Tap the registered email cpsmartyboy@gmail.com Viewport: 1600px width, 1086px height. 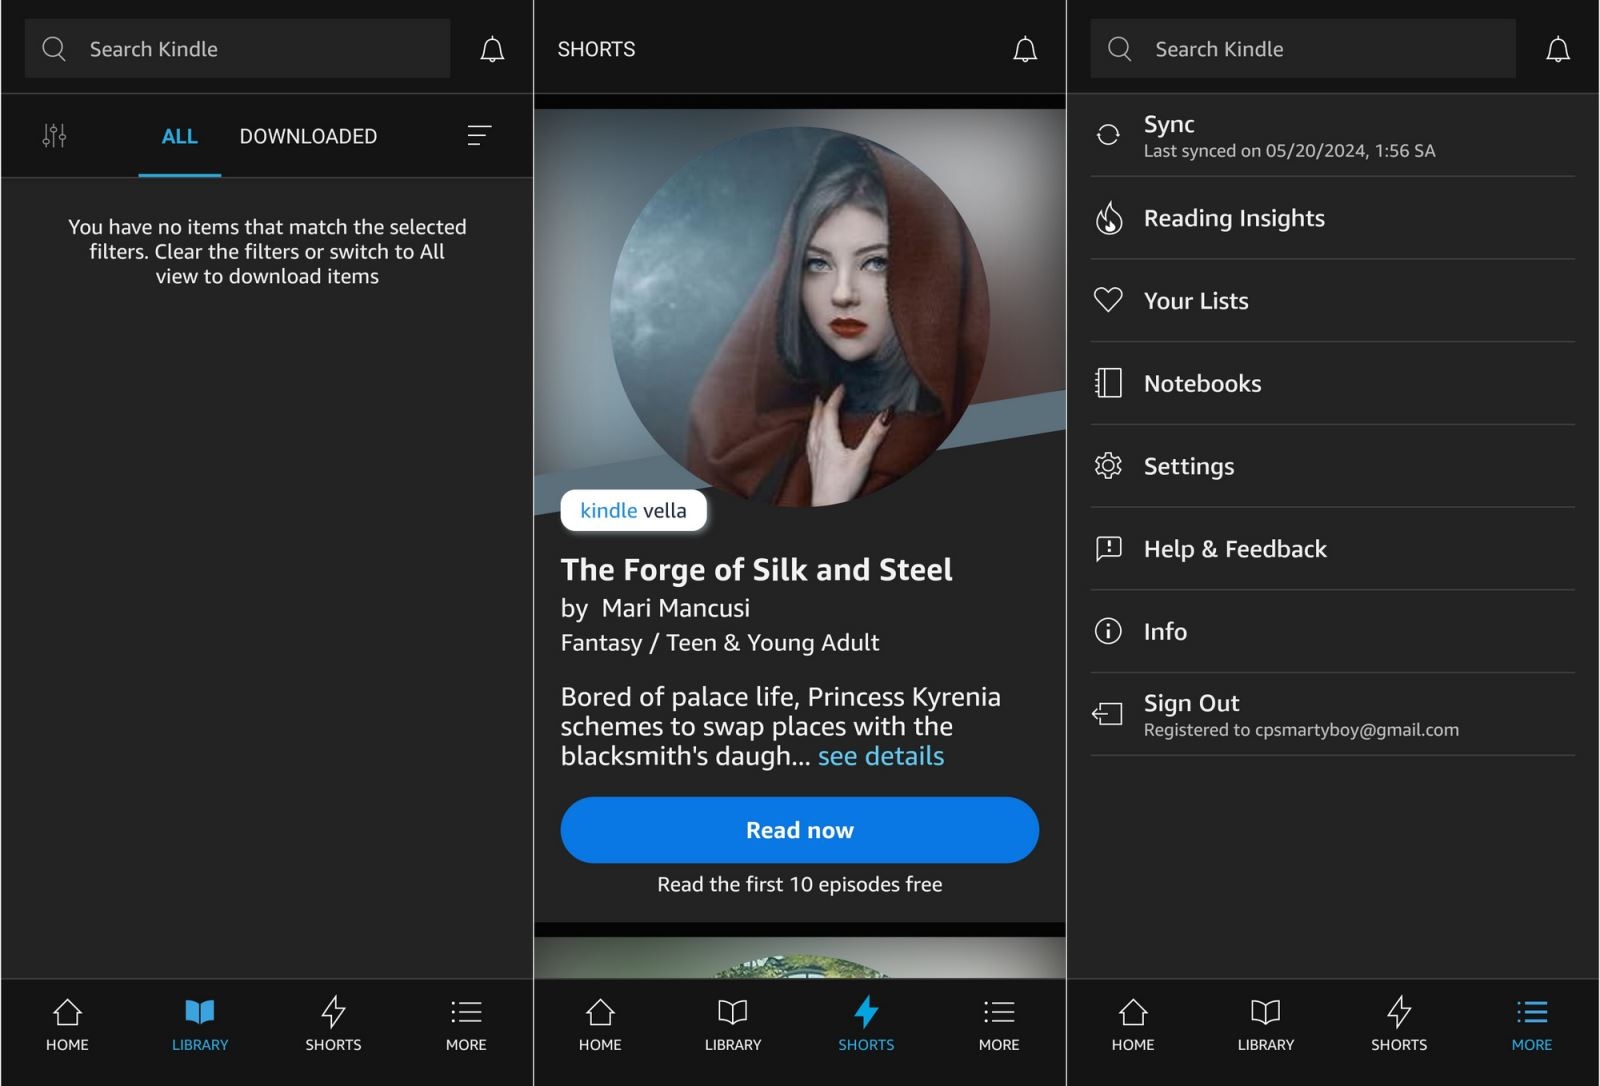click(1357, 730)
